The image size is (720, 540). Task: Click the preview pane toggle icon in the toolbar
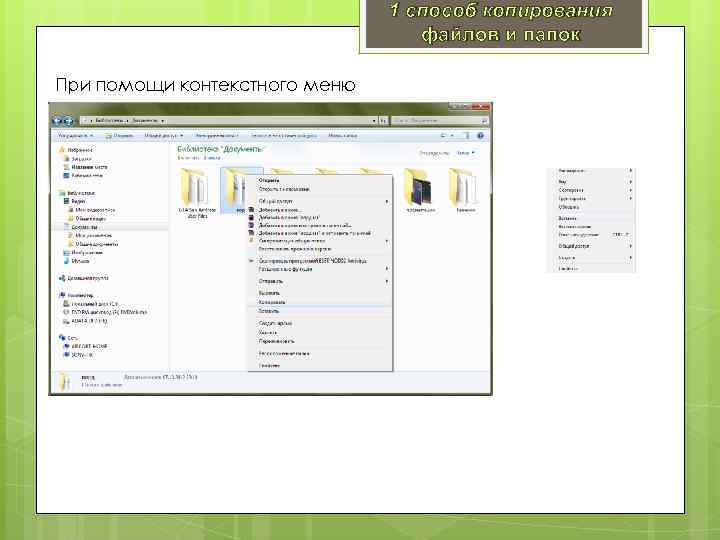[x=466, y=135]
